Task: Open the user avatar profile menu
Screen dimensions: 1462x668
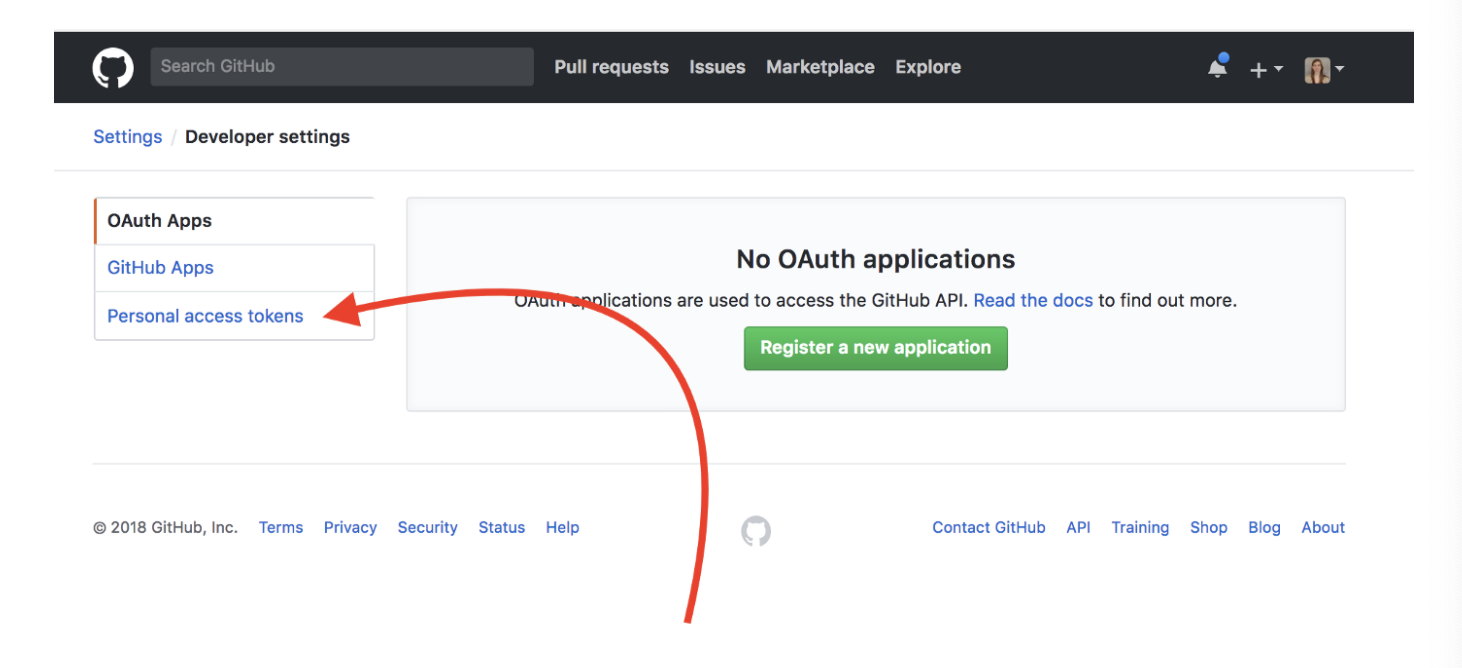Action: (1324, 69)
